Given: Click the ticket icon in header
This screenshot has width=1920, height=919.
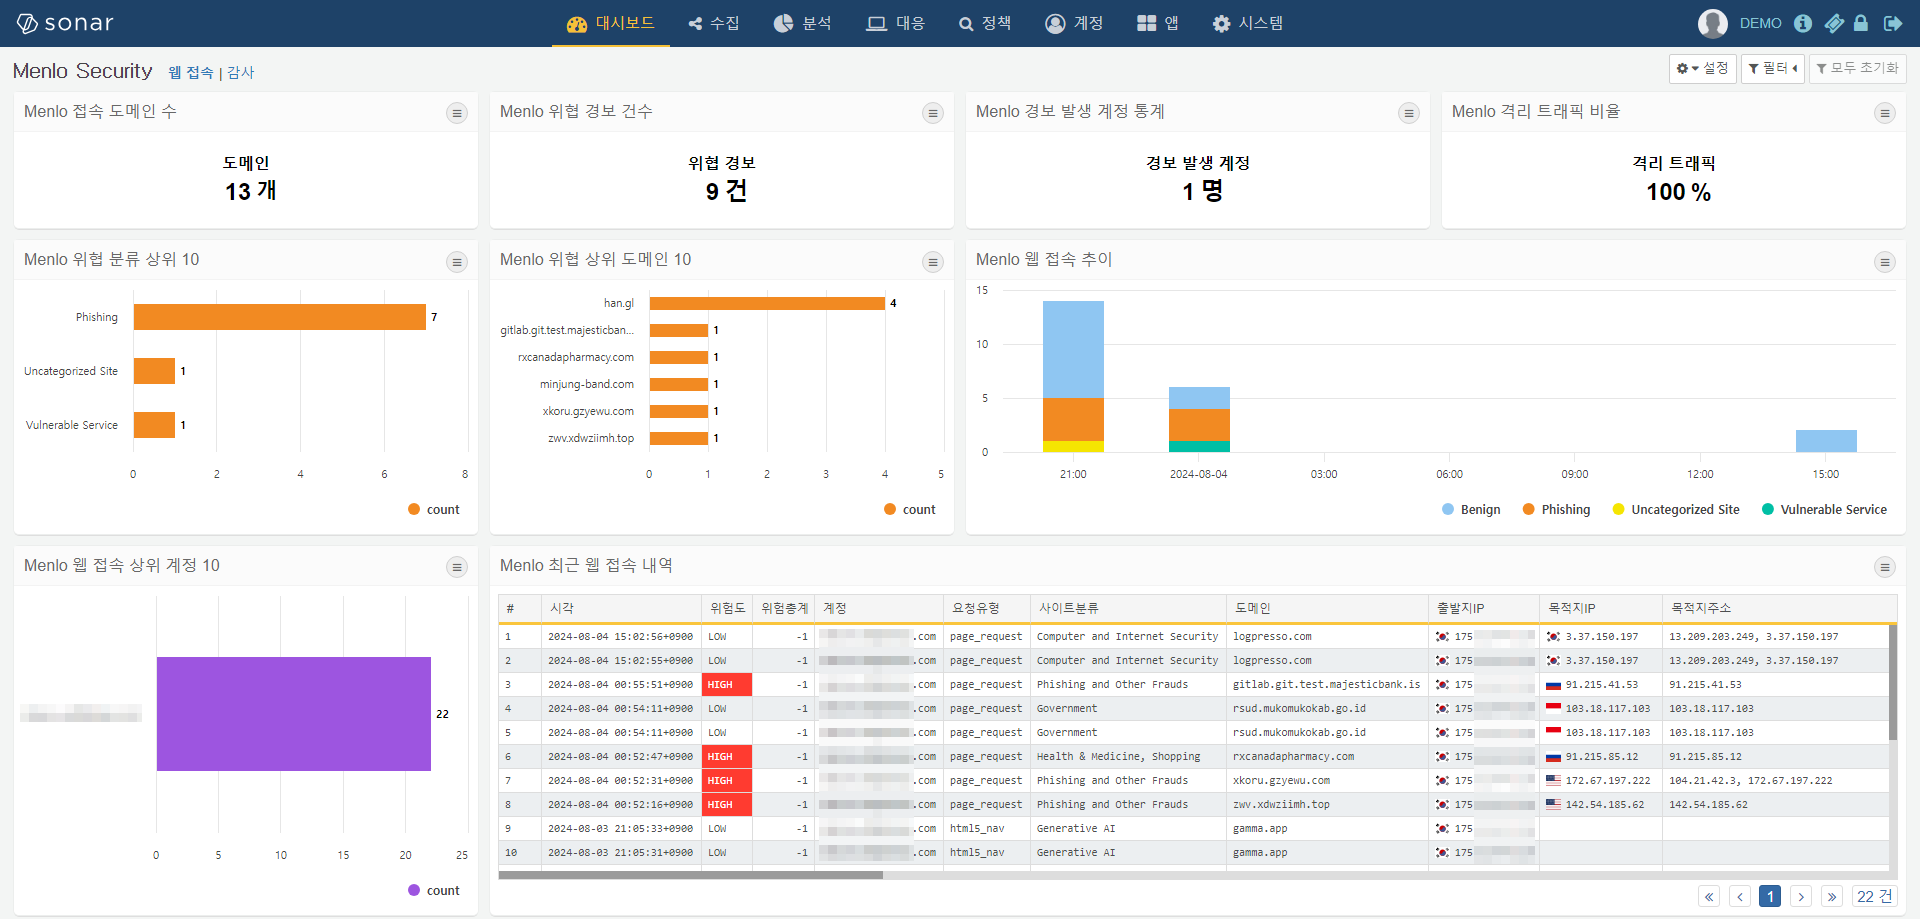Looking at the screenshot, I should 1834,23.
